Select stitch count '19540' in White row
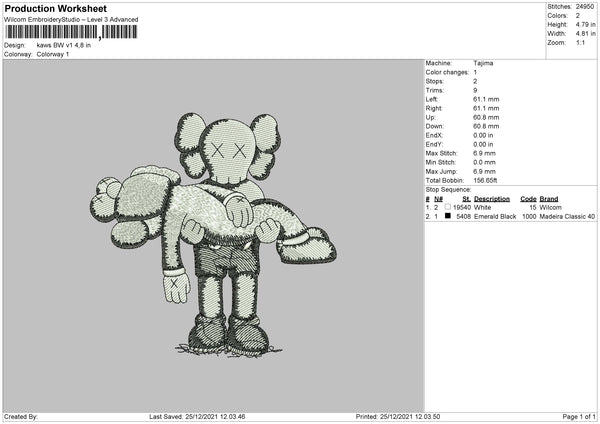The image size is (600, 424). pos(462,207)
